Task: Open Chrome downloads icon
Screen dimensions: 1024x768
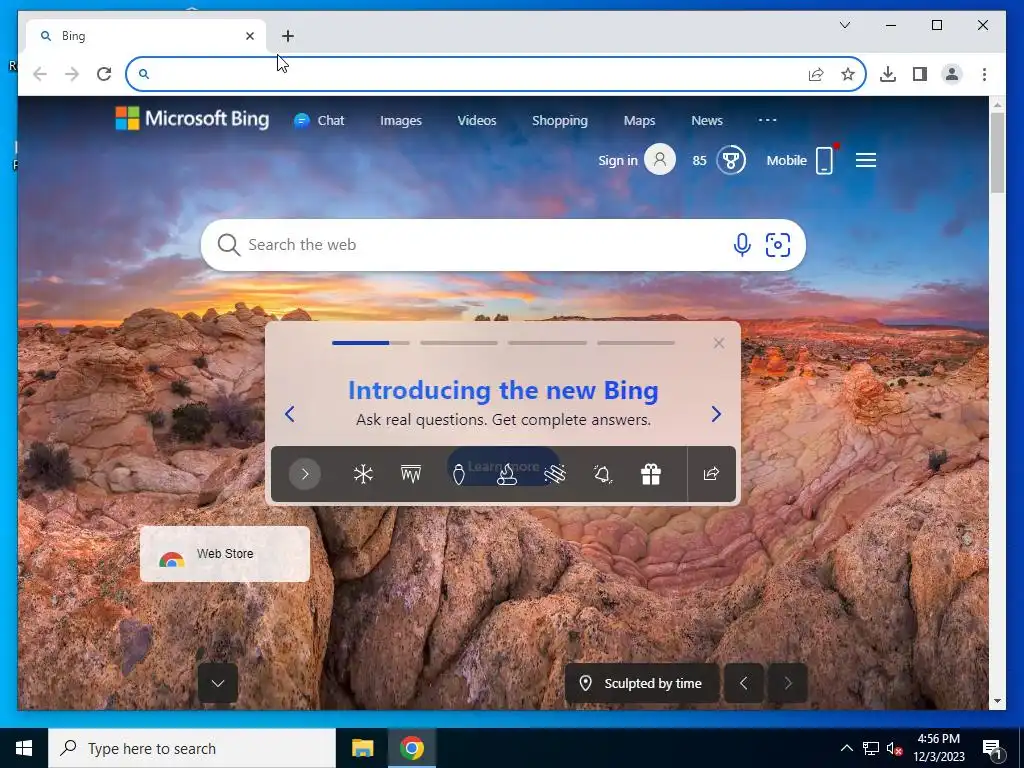Action: [x=888, y=74]
